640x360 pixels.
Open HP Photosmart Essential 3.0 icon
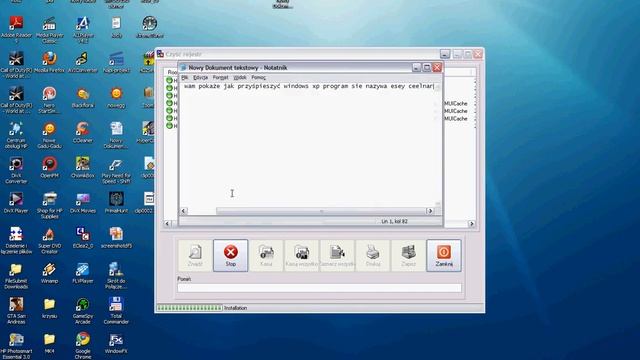[x=16, y=346]
